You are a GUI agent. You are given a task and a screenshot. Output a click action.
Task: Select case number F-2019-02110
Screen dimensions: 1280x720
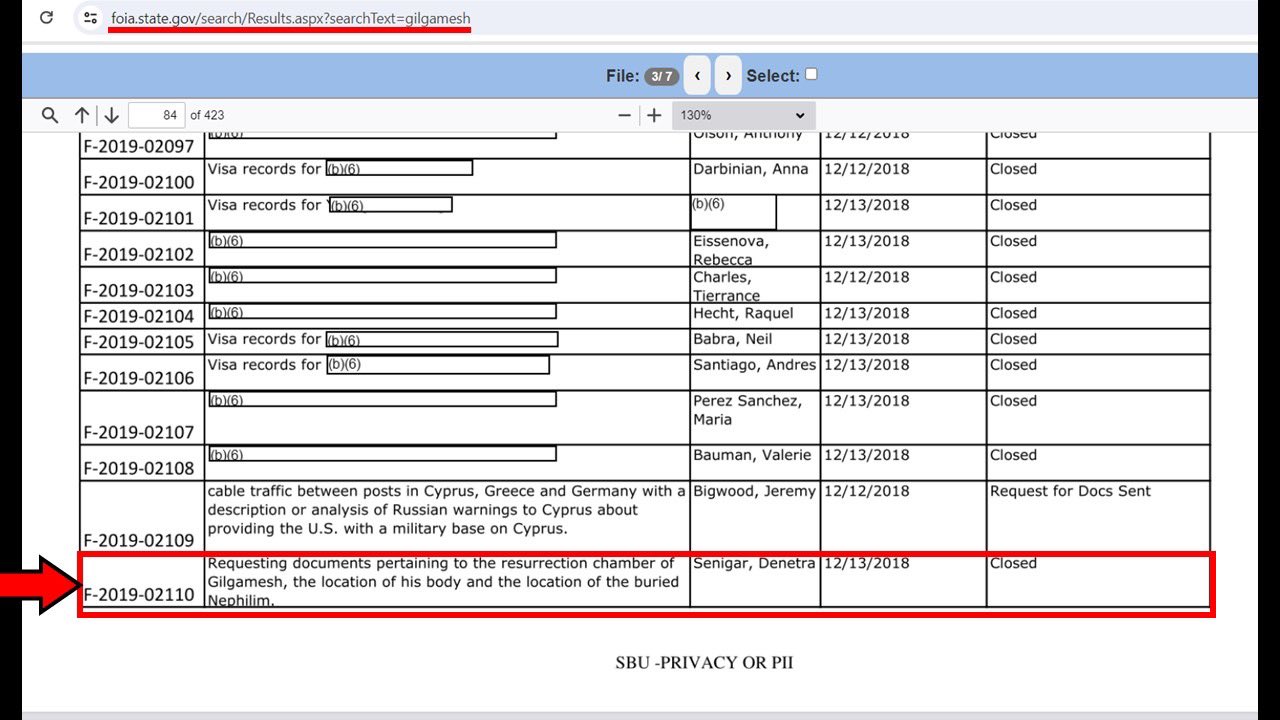(x=139, y=594)
